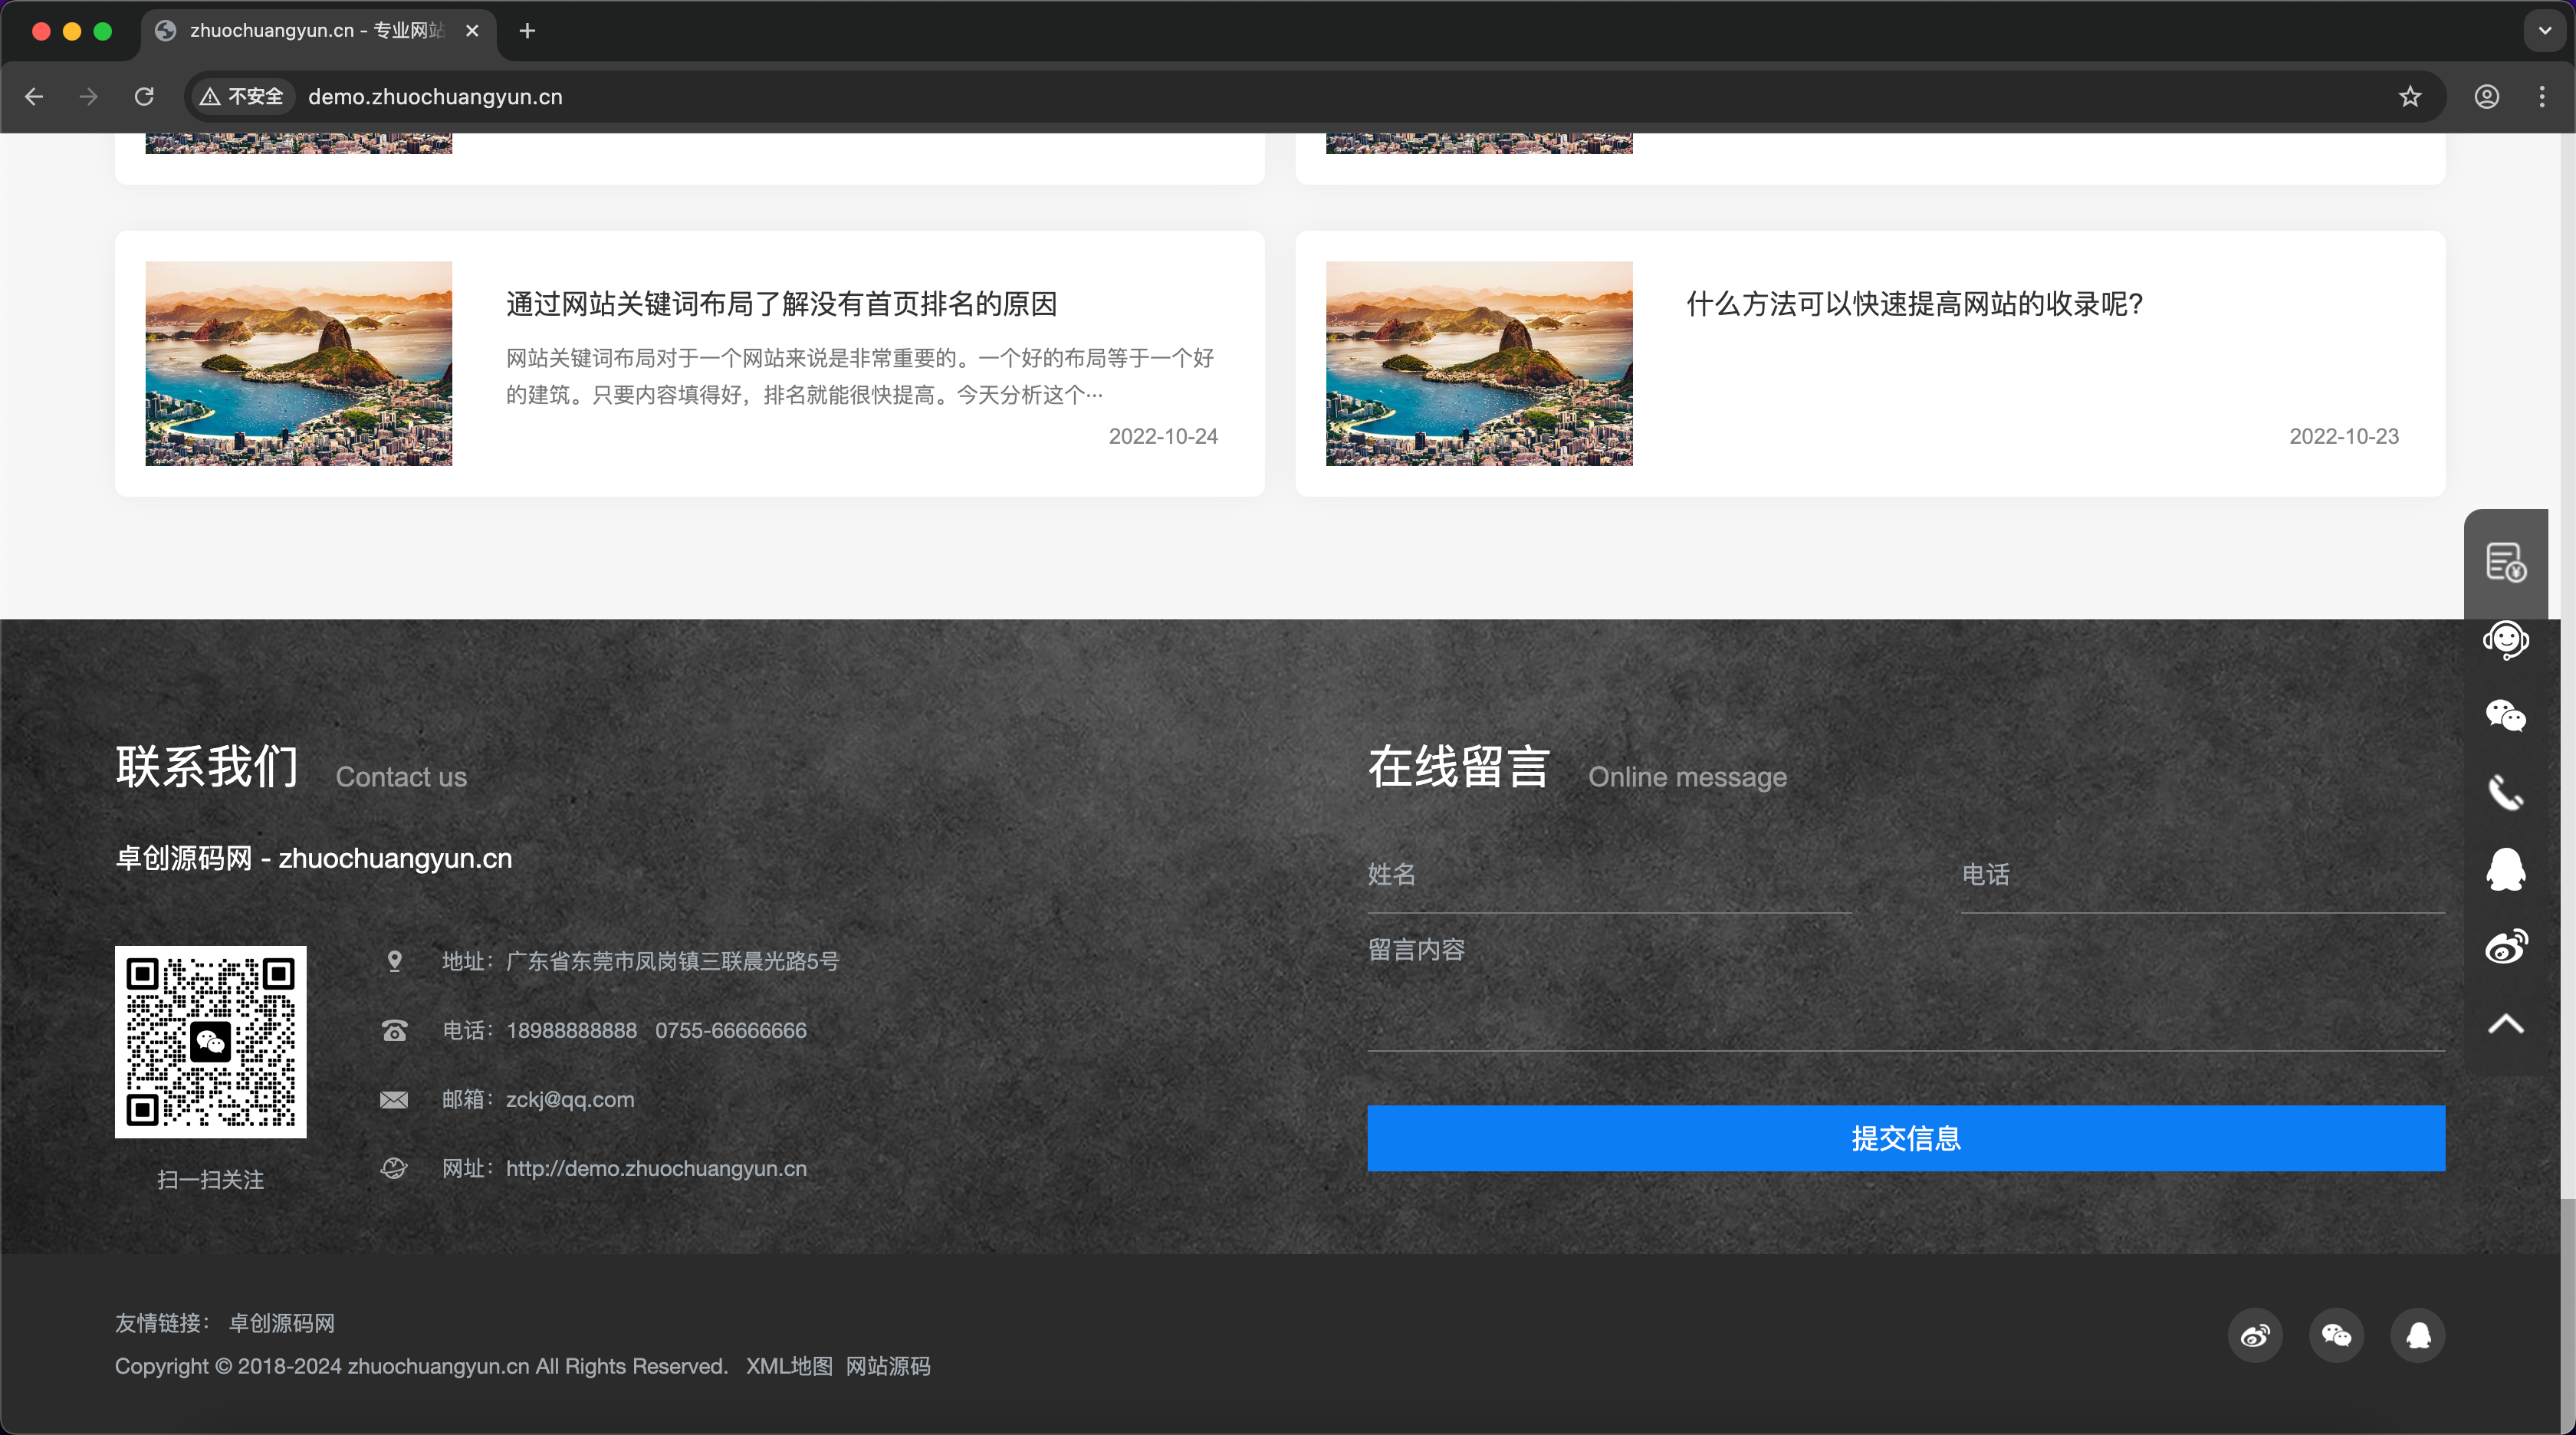The height and width of the screenshot is (1435, 2576).
Task: Click the phone icon in floating sidebar
Action: tap(2506, 793)
